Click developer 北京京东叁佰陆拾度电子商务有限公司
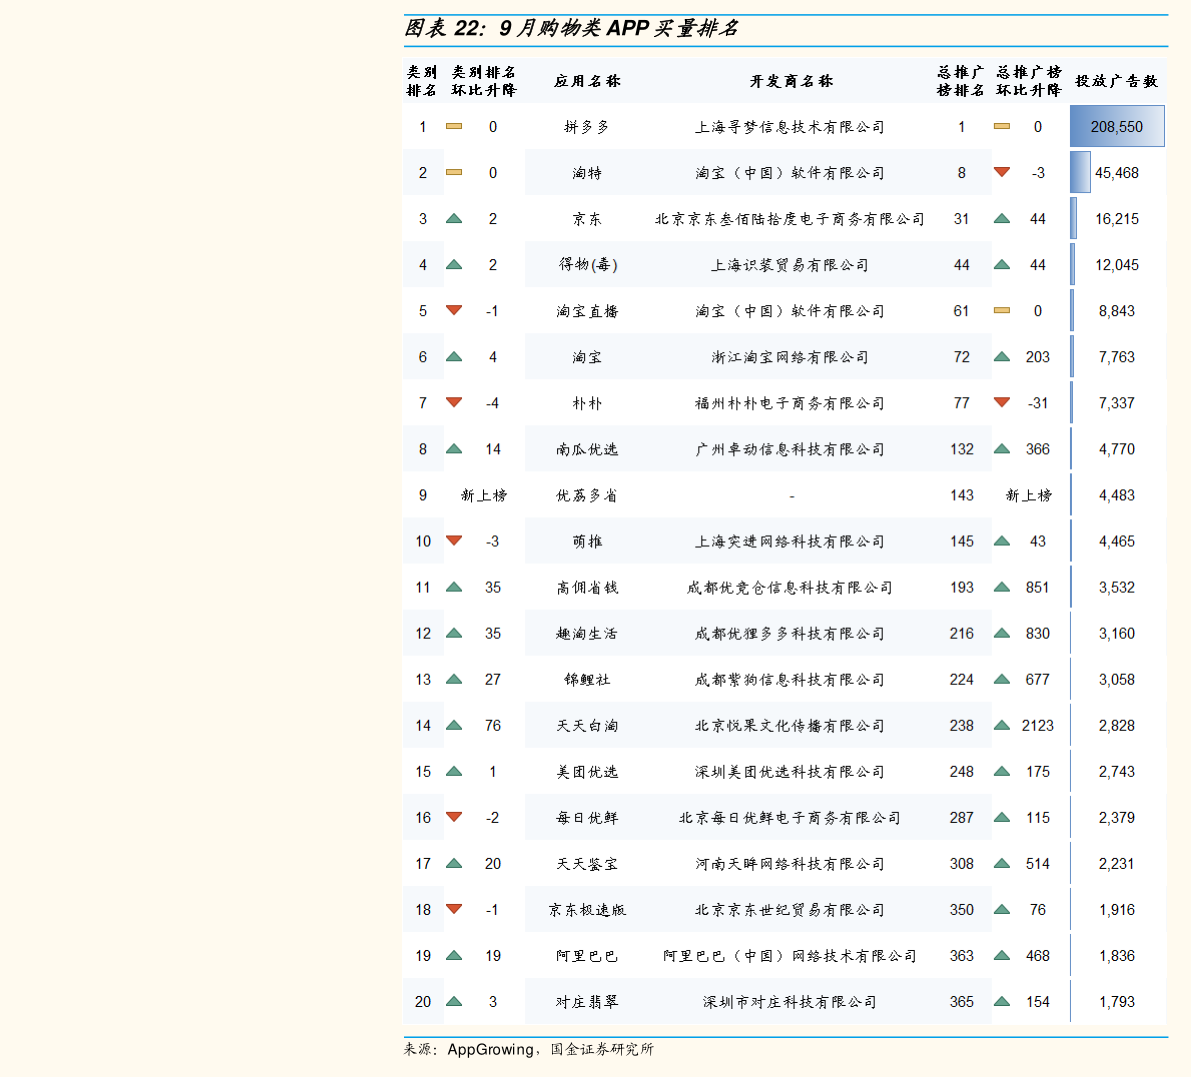1191x1077 pixels. pyautogui.click(x=790, y=219)
